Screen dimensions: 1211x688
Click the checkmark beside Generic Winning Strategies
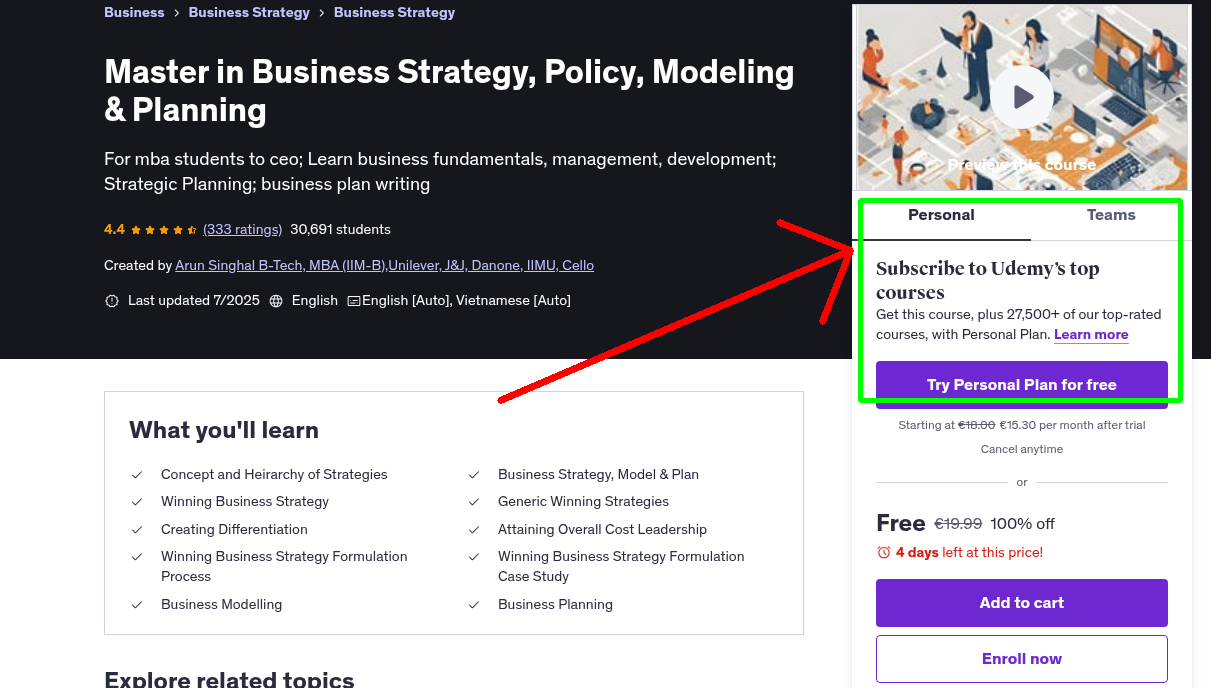(474, 501)
